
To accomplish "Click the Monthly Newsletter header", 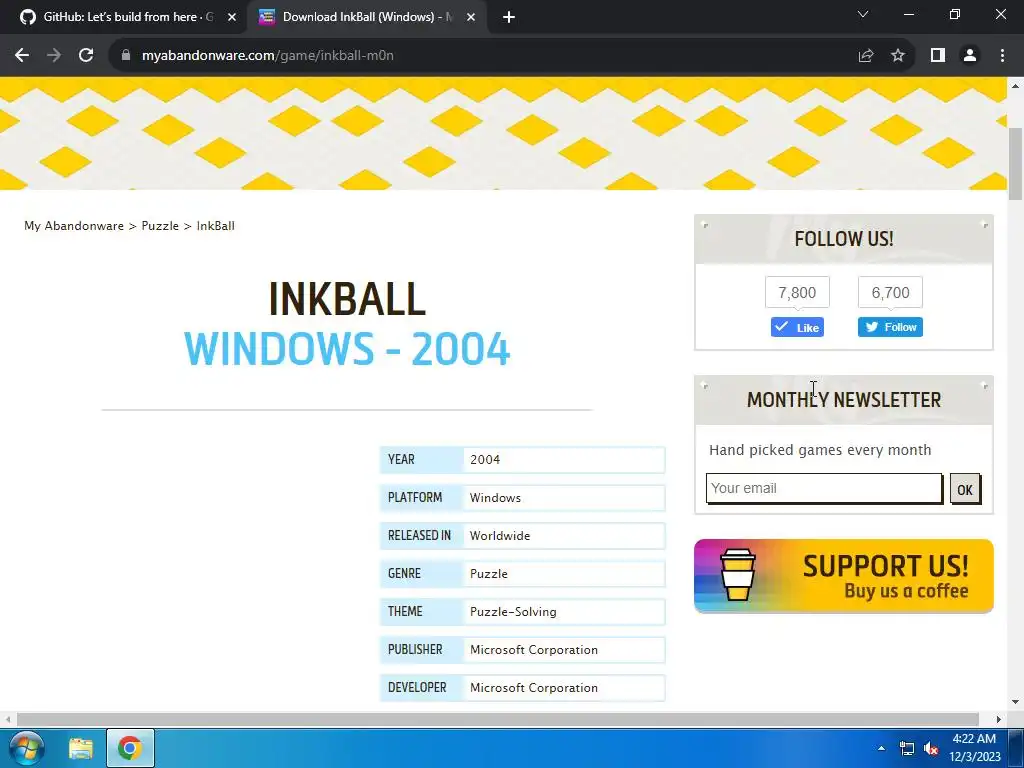I will 843,400.
